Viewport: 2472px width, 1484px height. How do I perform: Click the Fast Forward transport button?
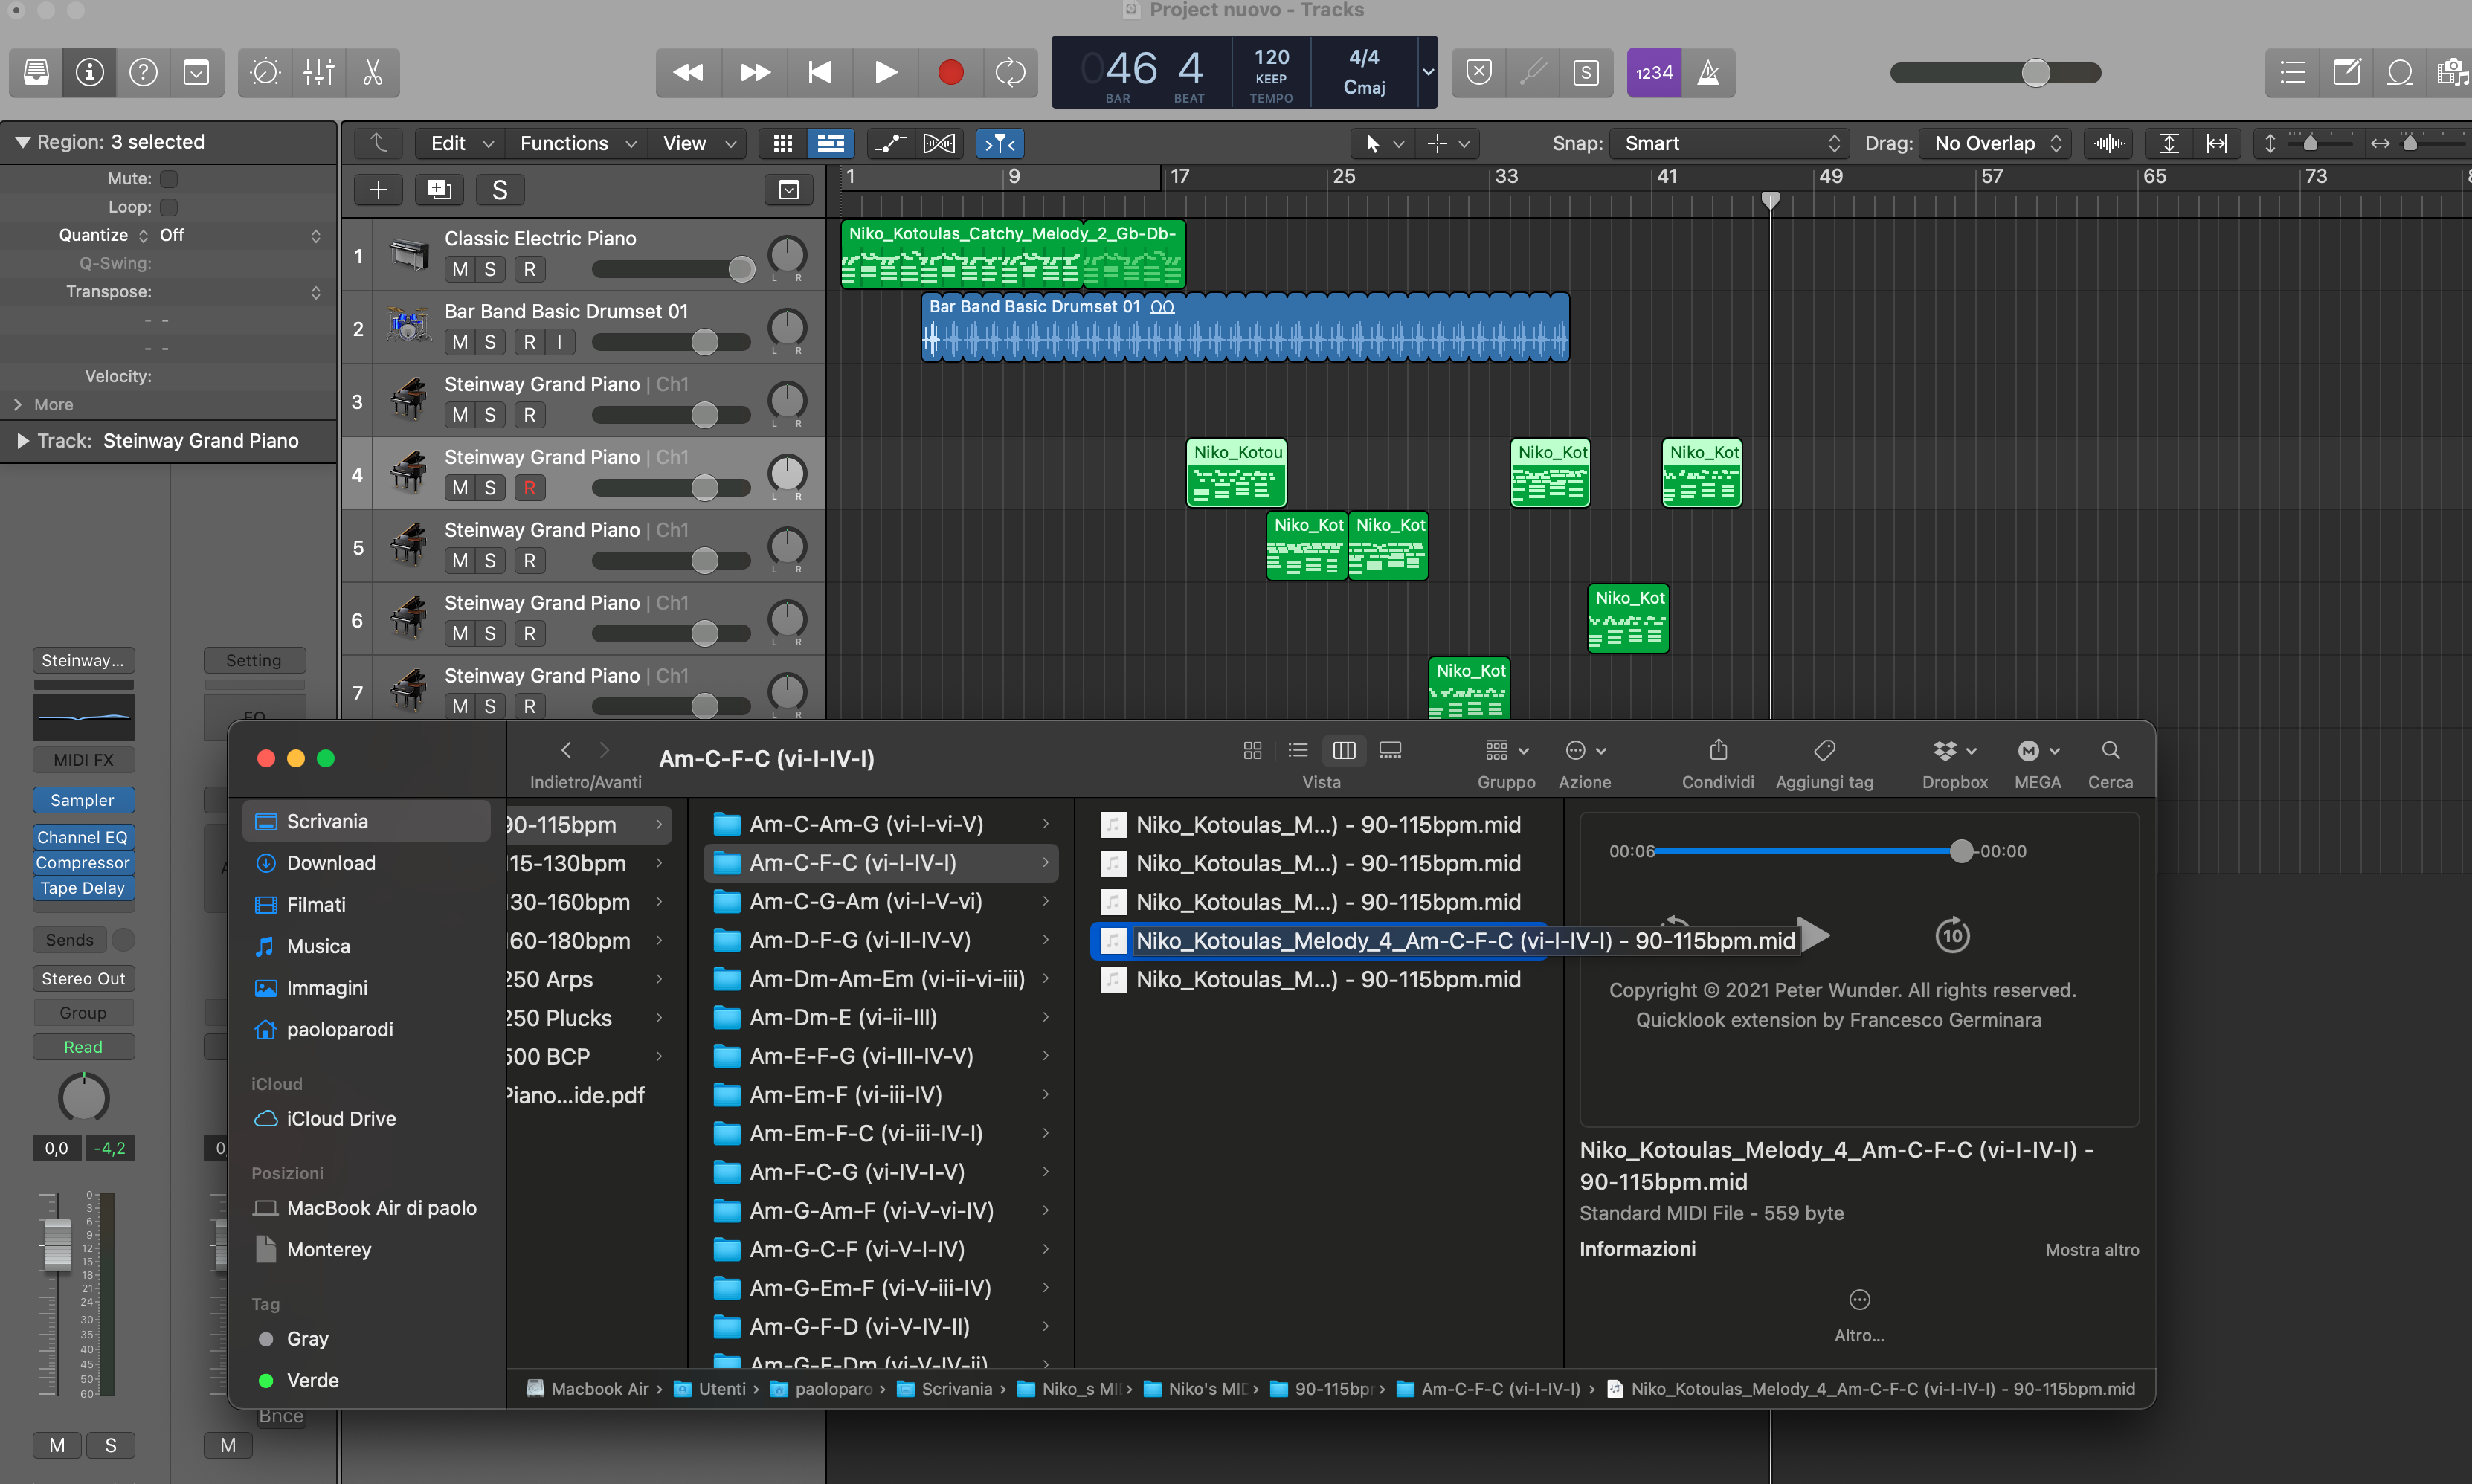click(755, 72)
